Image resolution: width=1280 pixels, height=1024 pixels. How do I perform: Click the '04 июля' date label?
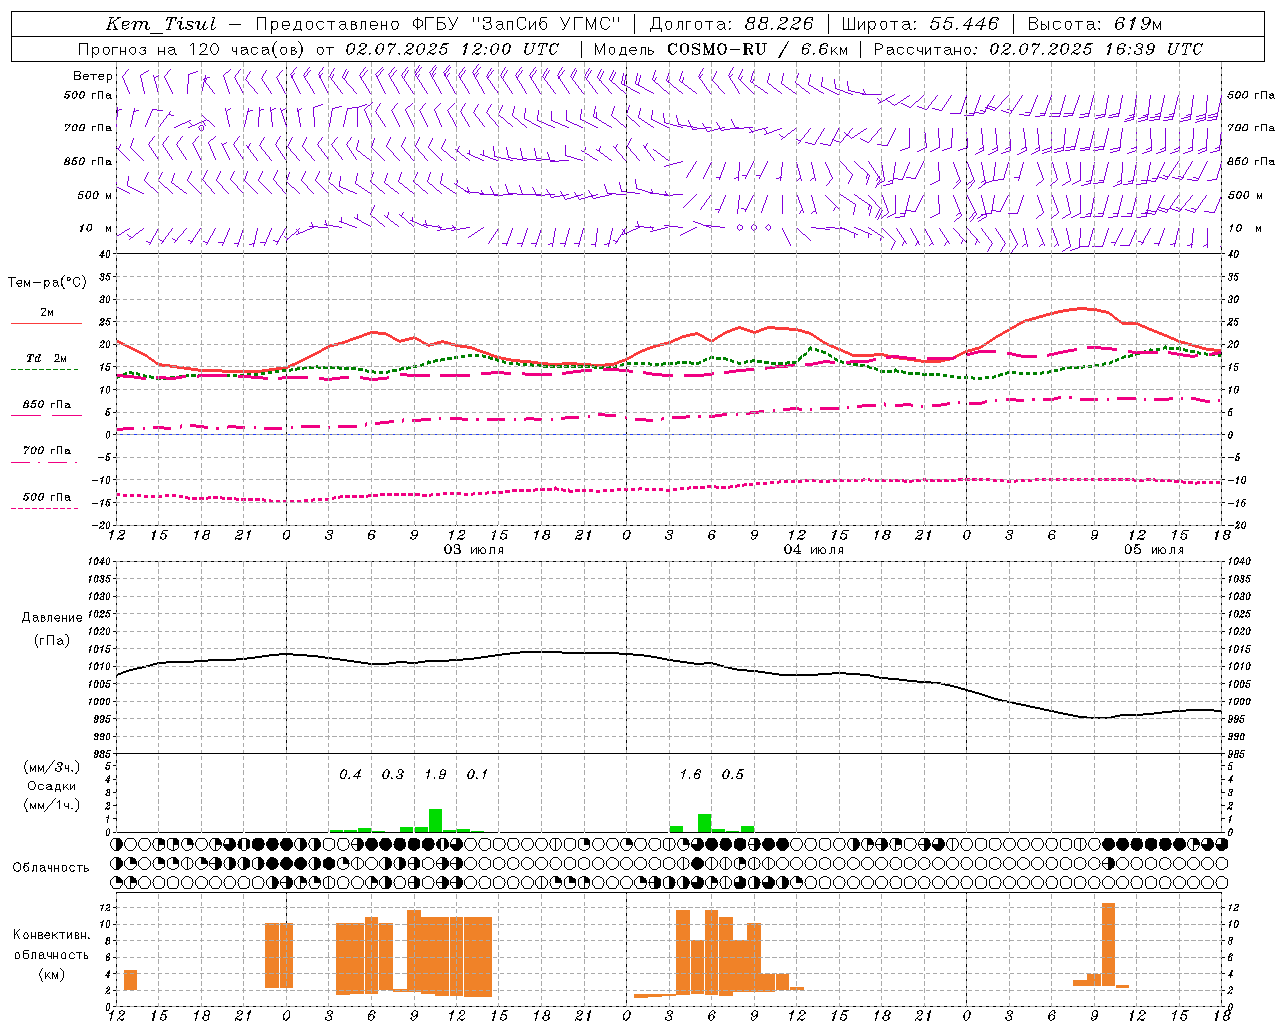814,550
